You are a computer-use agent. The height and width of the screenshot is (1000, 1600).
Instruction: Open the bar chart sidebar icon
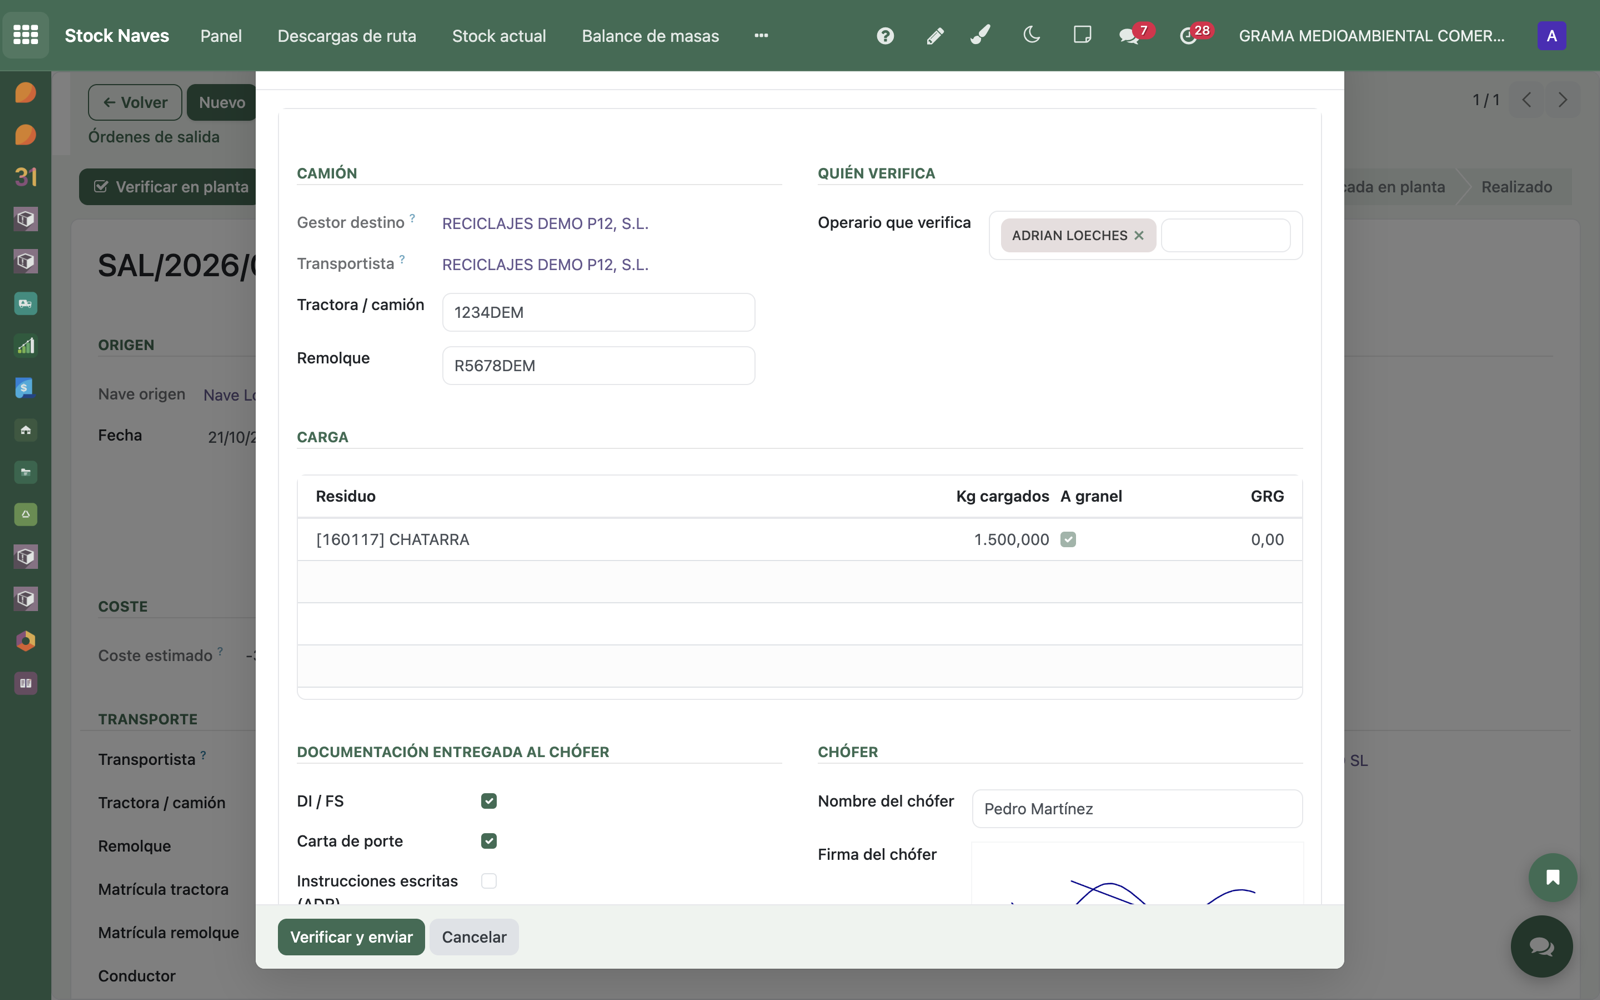point(26,346)
